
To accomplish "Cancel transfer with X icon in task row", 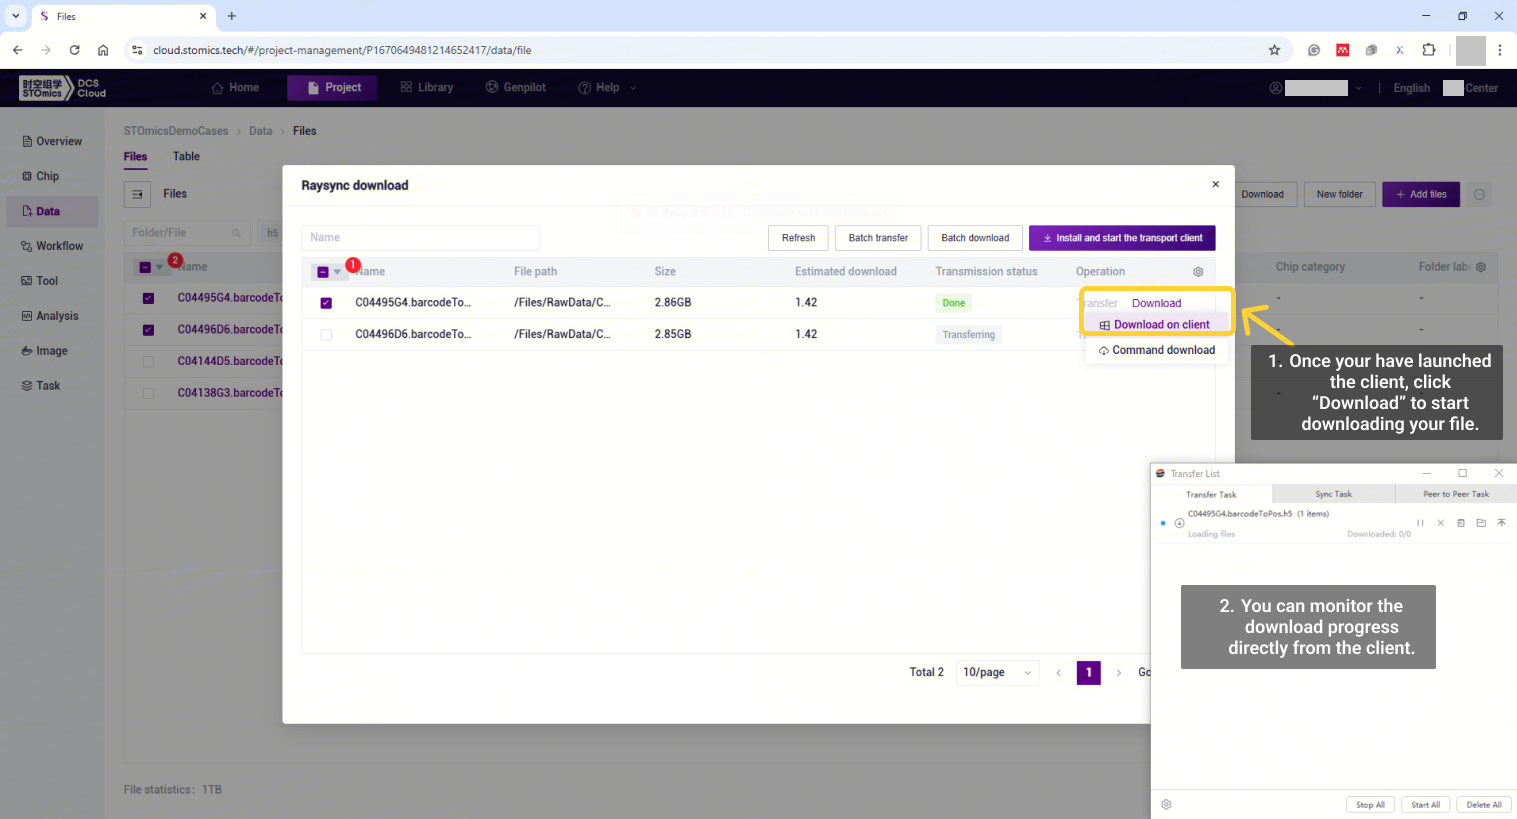I will coord(1440,523).
